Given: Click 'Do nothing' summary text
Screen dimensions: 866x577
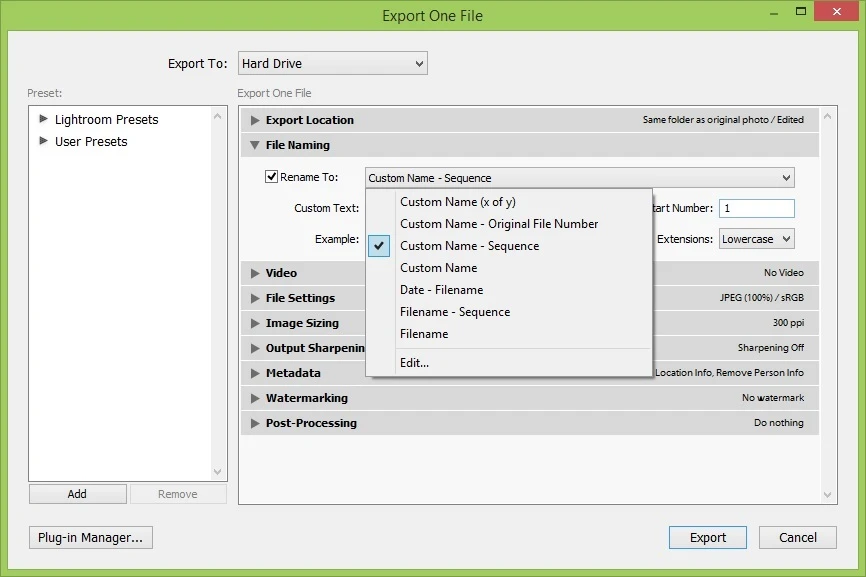Looking at the screenshot, I should point(779,422).
